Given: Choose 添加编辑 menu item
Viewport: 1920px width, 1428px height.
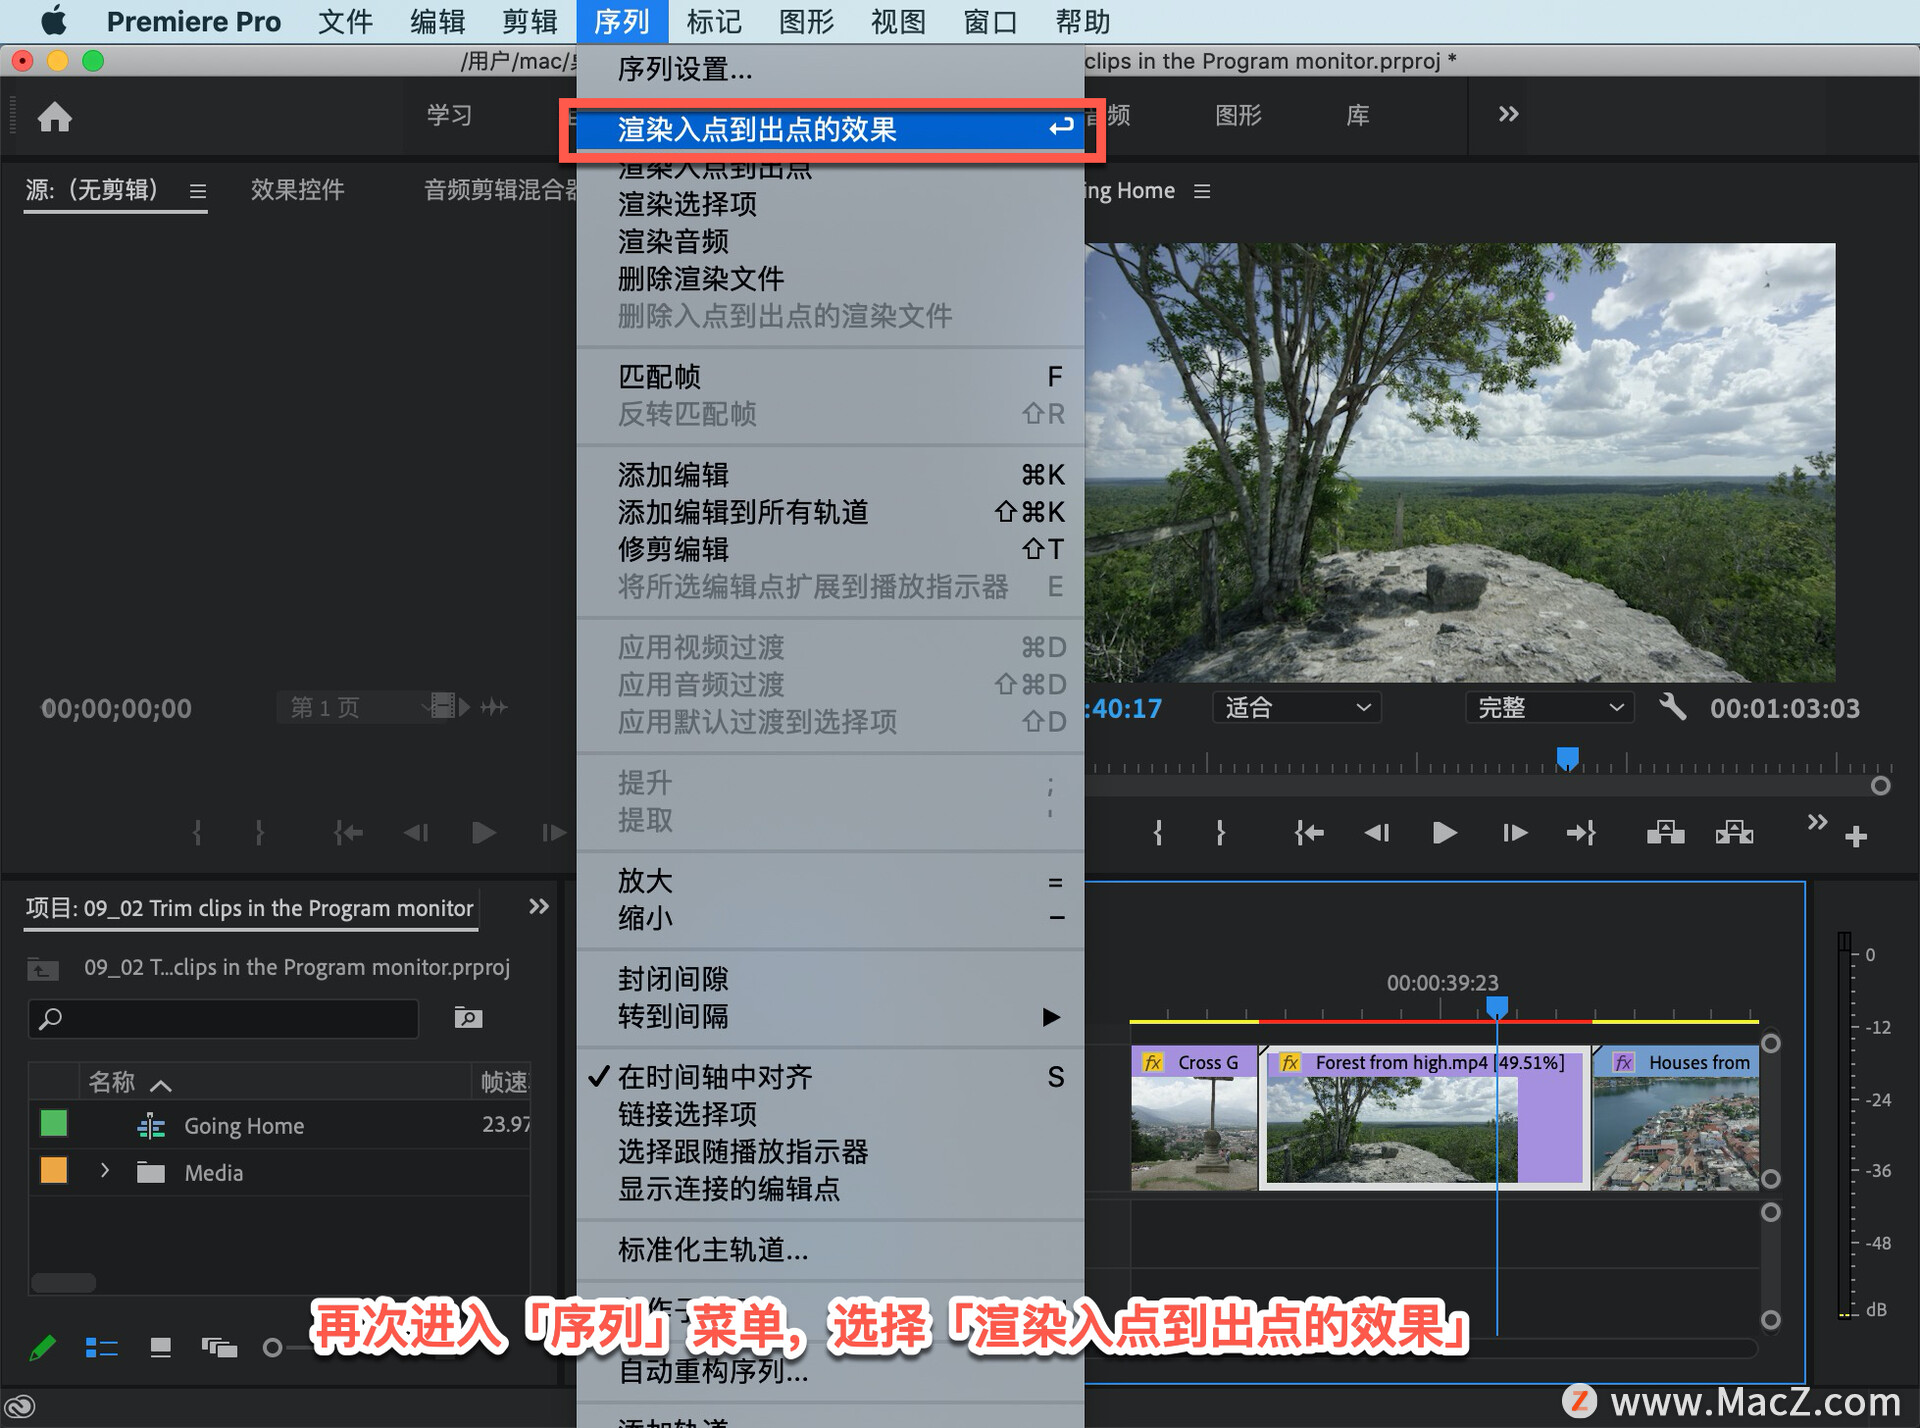Looking at the screenshot, I should coord(830,475).
